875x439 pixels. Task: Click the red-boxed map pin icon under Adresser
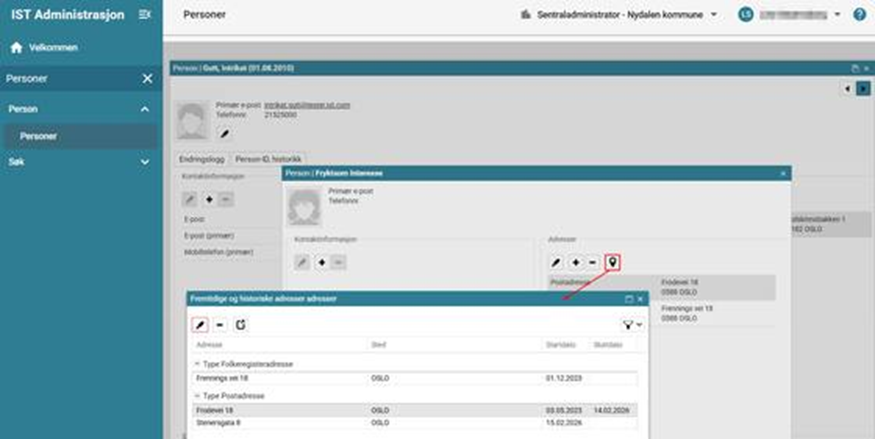tap(613, 262)
